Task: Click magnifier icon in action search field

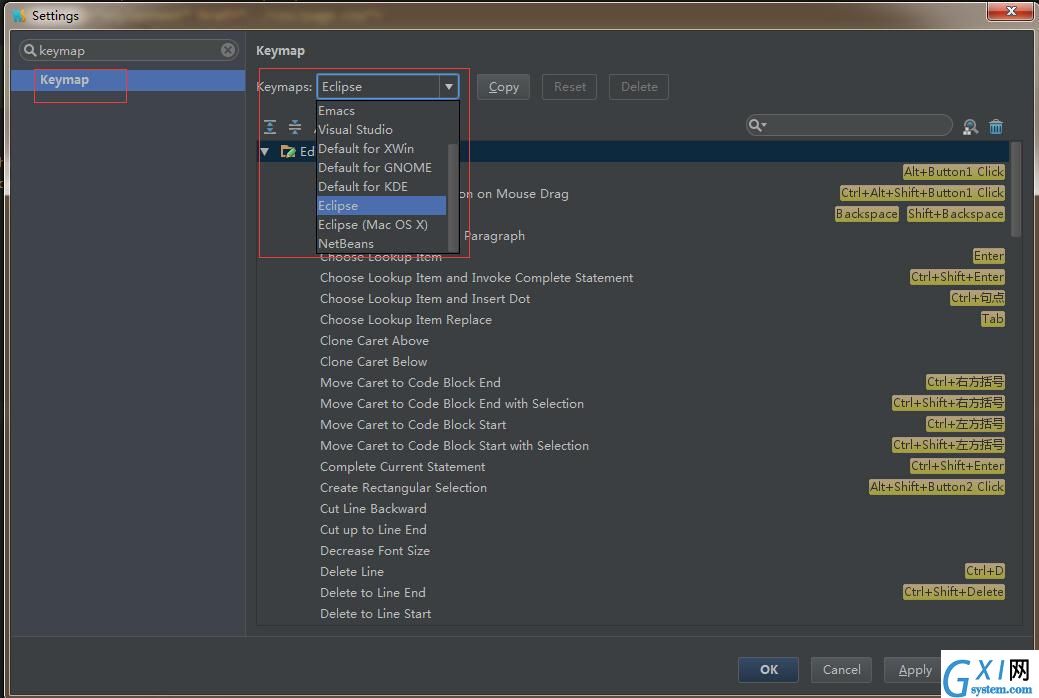Action: (x=757, y=125)
